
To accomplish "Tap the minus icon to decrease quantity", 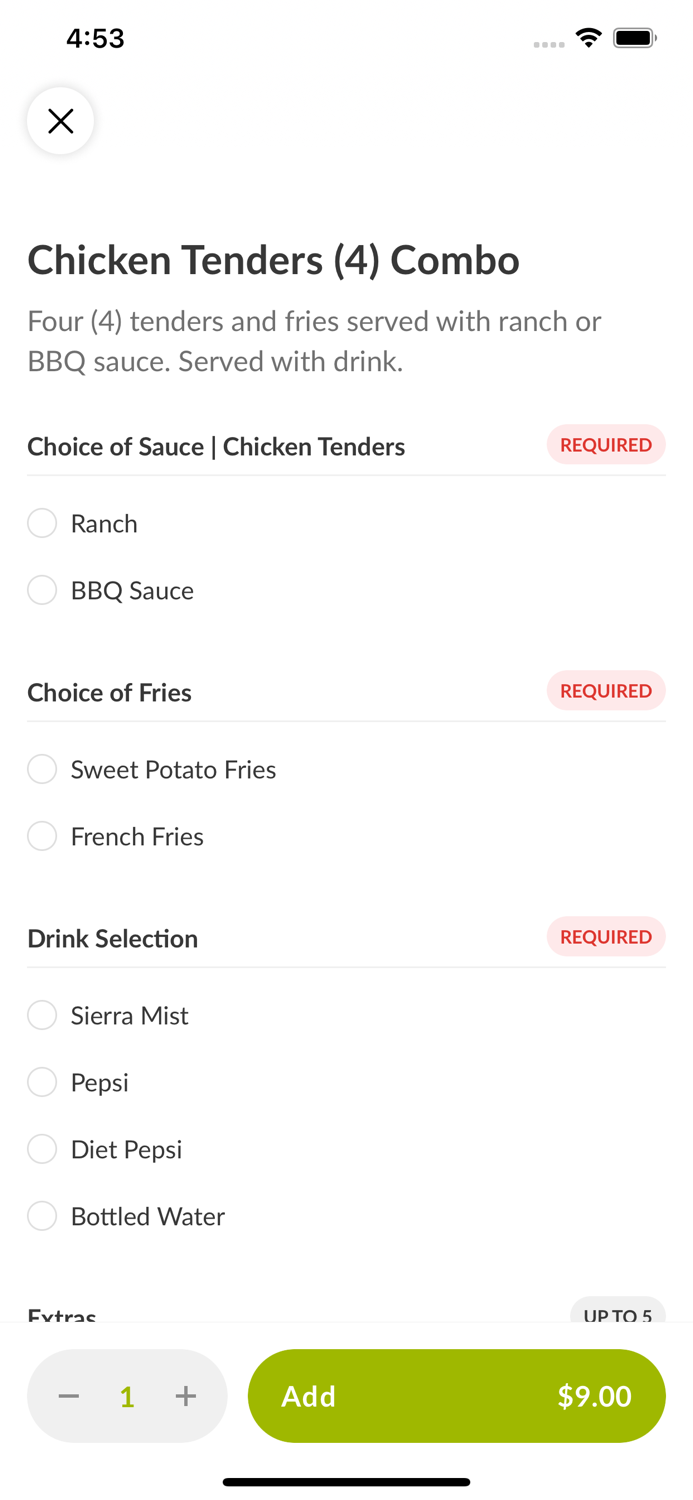I will coord(68,1396).
